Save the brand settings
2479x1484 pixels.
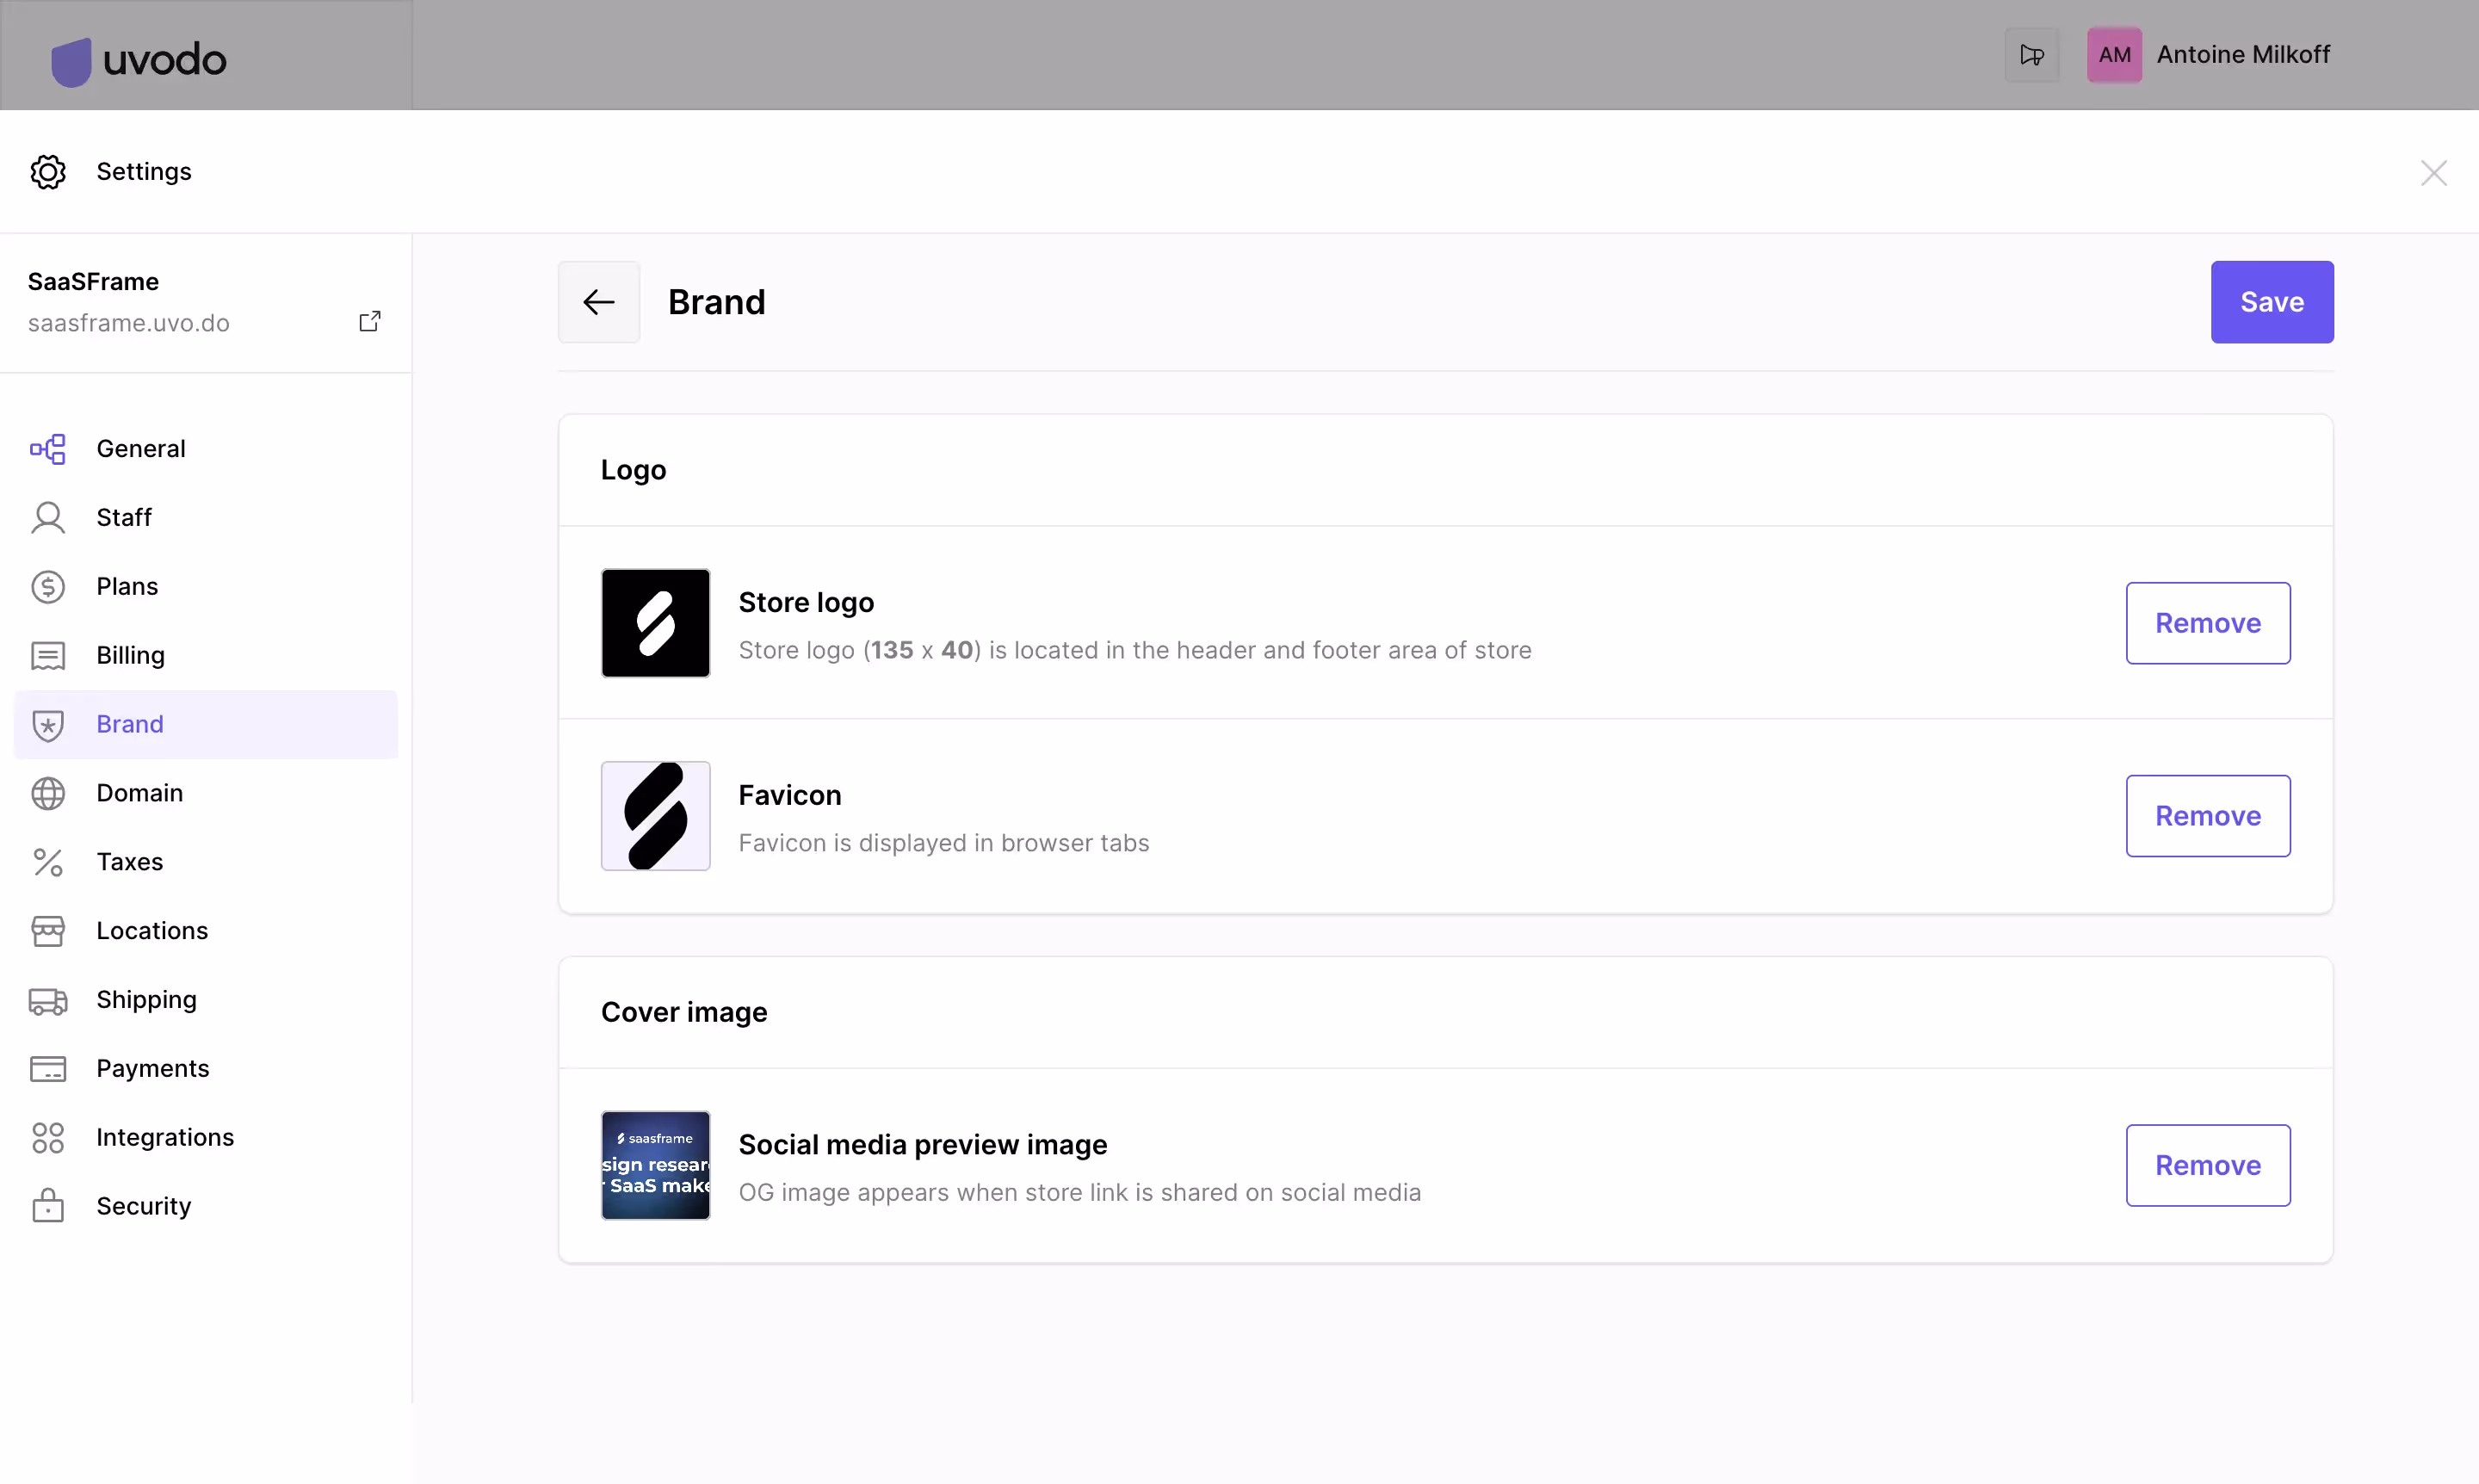tap(2271, 301)
